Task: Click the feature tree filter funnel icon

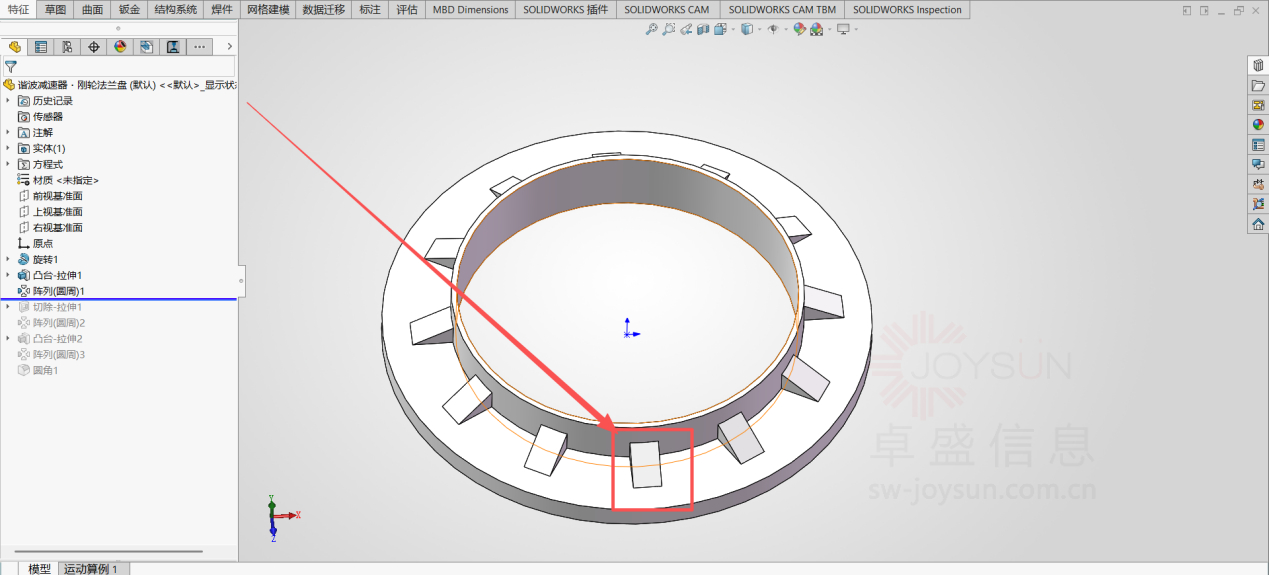Action: [x=11, y=66]
